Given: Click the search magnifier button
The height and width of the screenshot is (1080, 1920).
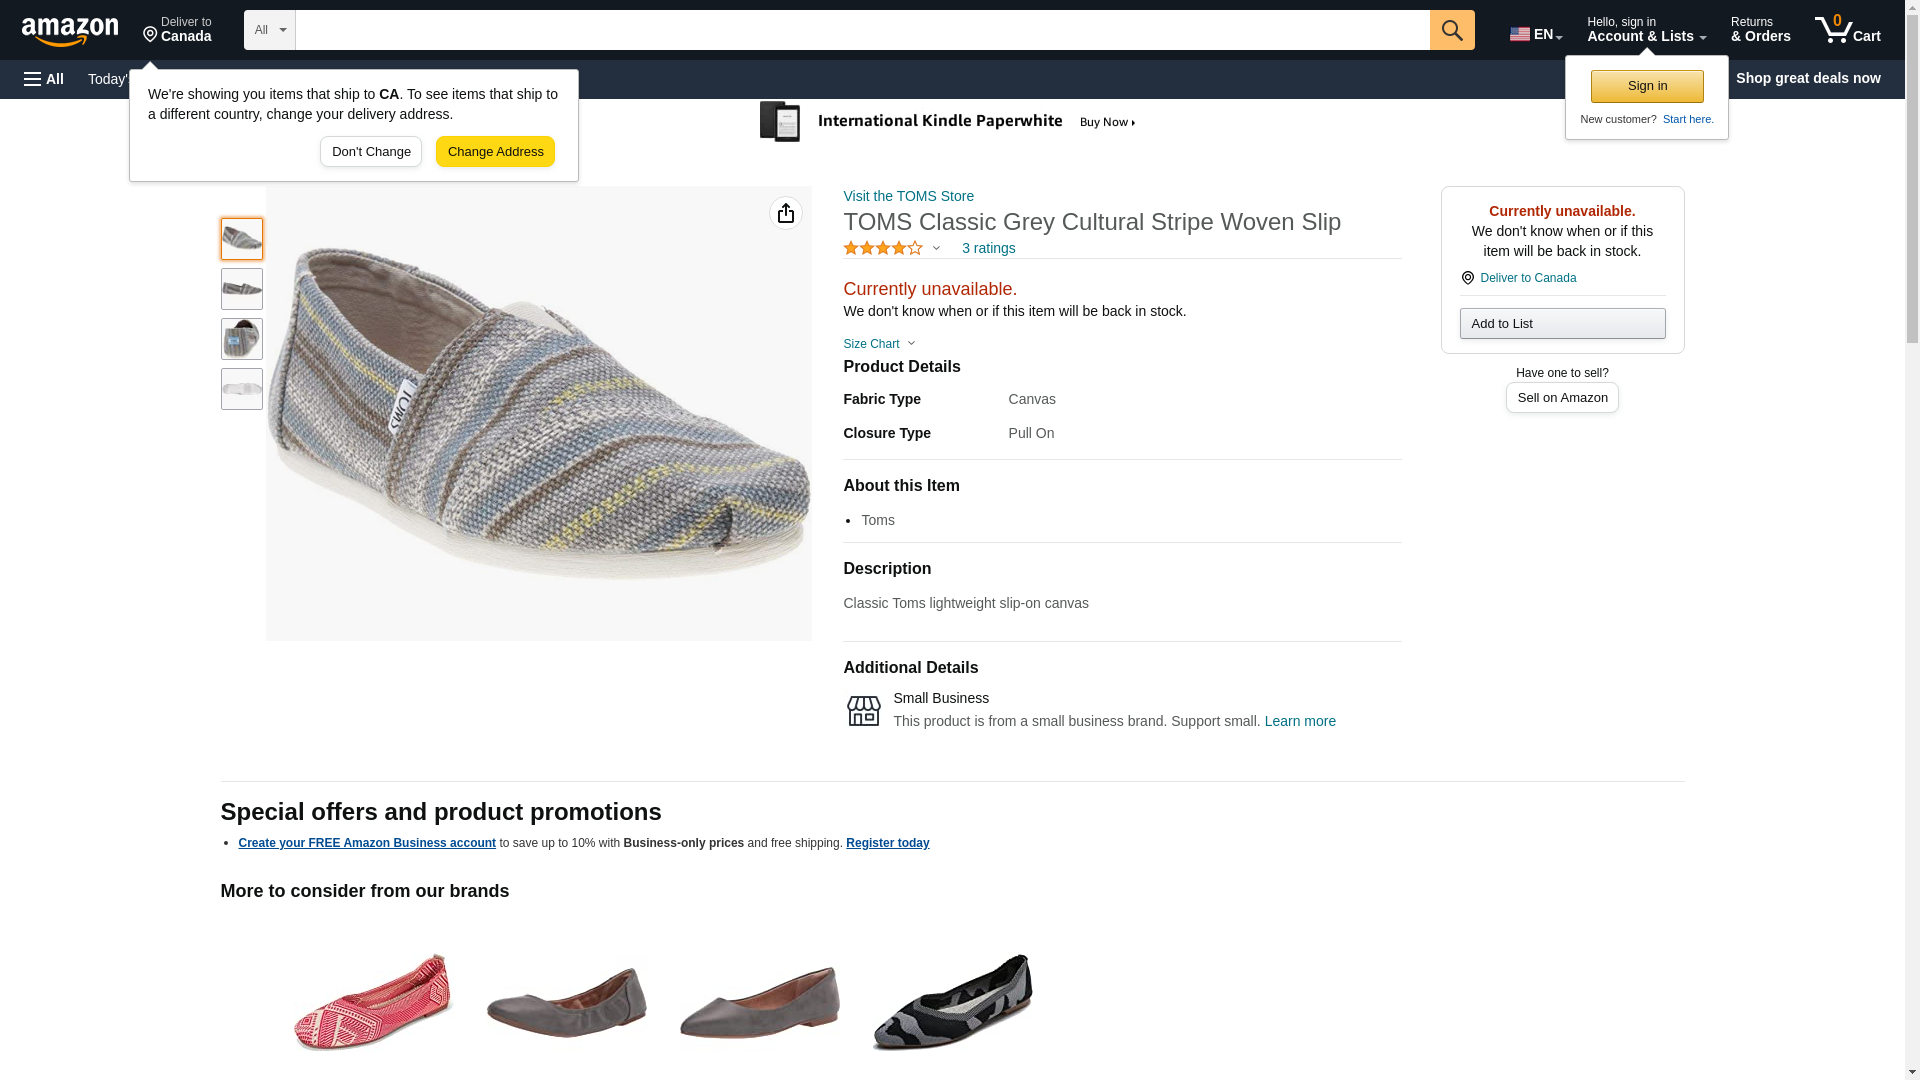Looking at the screenshot, I should point(1451,30).
